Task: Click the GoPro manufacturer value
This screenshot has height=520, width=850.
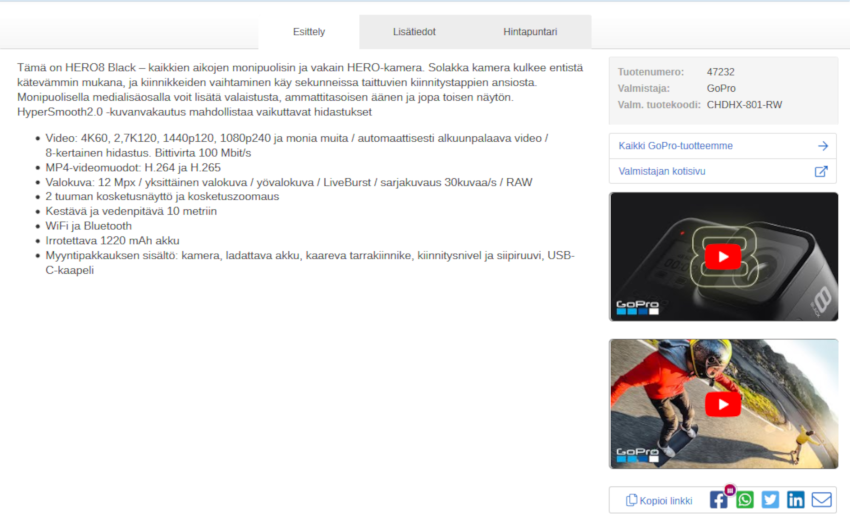Action: coord(721,88)
